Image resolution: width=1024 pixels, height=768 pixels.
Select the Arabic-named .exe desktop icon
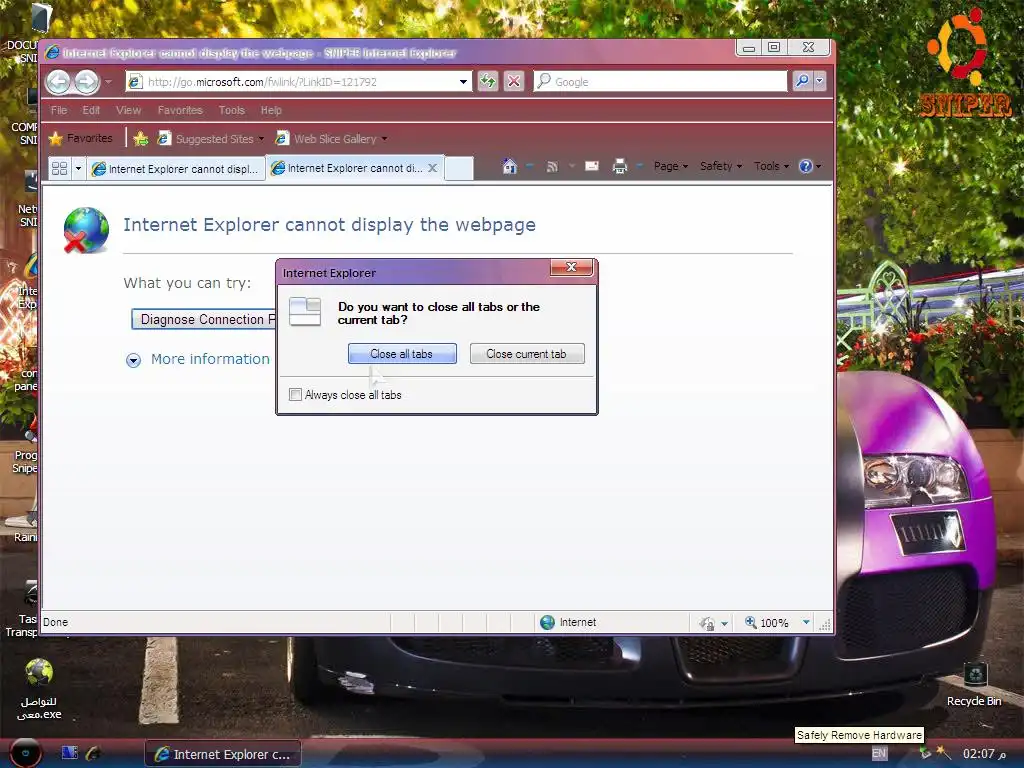click(39, 689)
